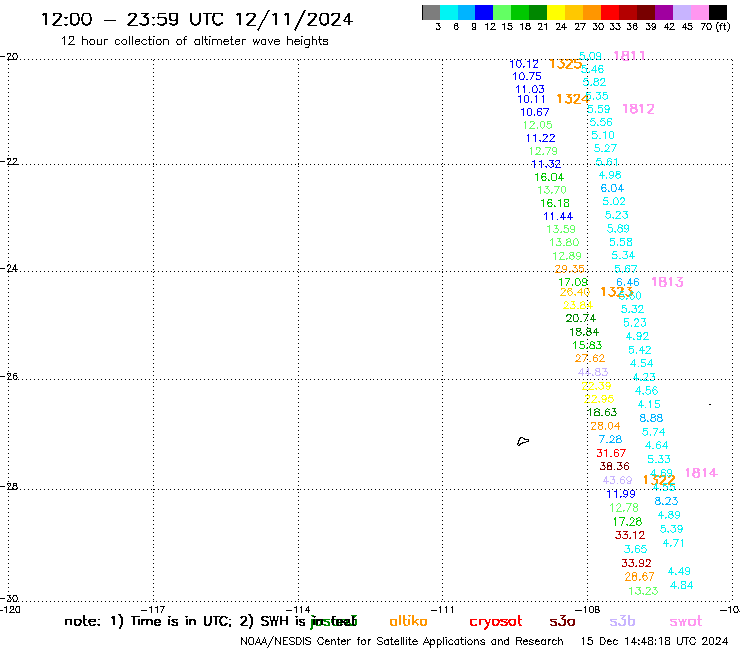Click the '-26' latitude axis label
740x650 pixels.
click(9, 376)
